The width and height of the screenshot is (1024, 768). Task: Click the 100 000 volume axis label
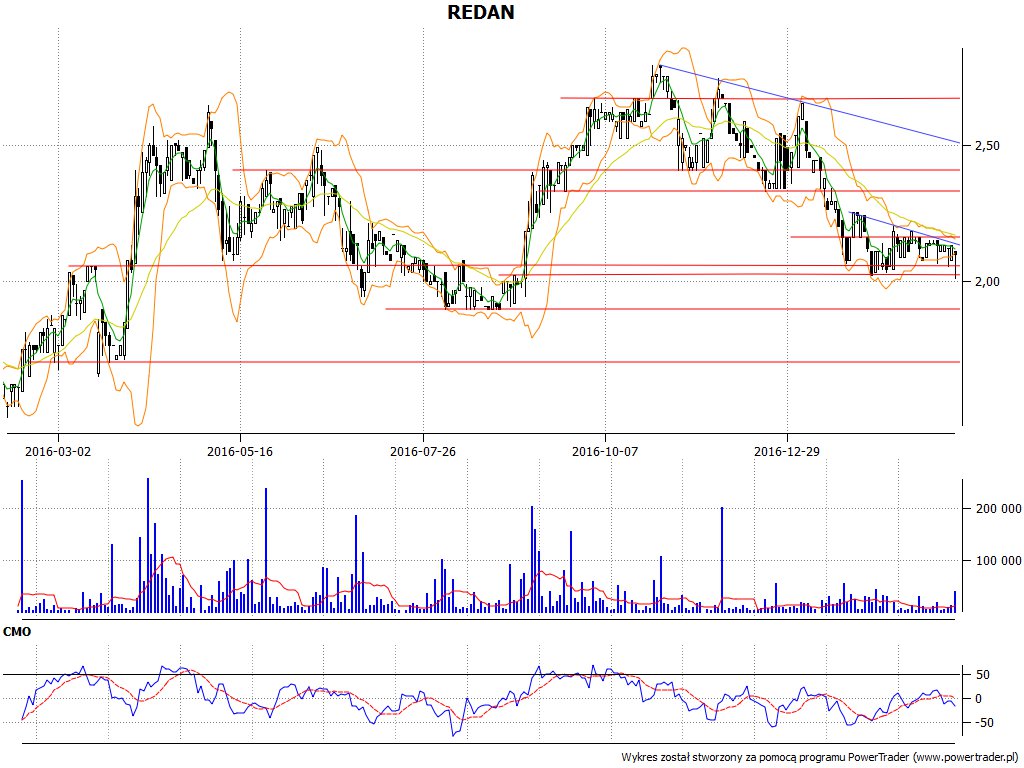coord(998,560)
